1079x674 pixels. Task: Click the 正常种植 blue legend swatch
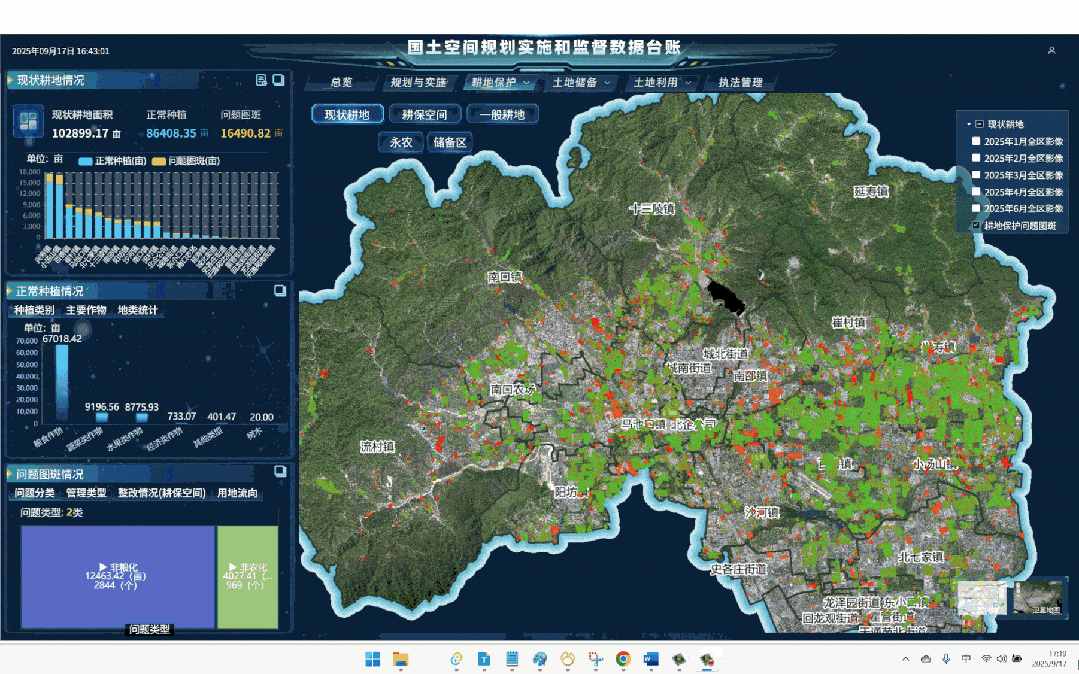85,161
